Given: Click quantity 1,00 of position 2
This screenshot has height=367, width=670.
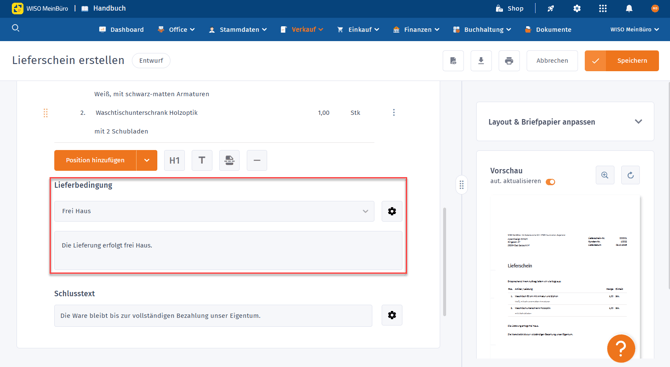Looking at the screenshot, I should (x=323, y=113).
